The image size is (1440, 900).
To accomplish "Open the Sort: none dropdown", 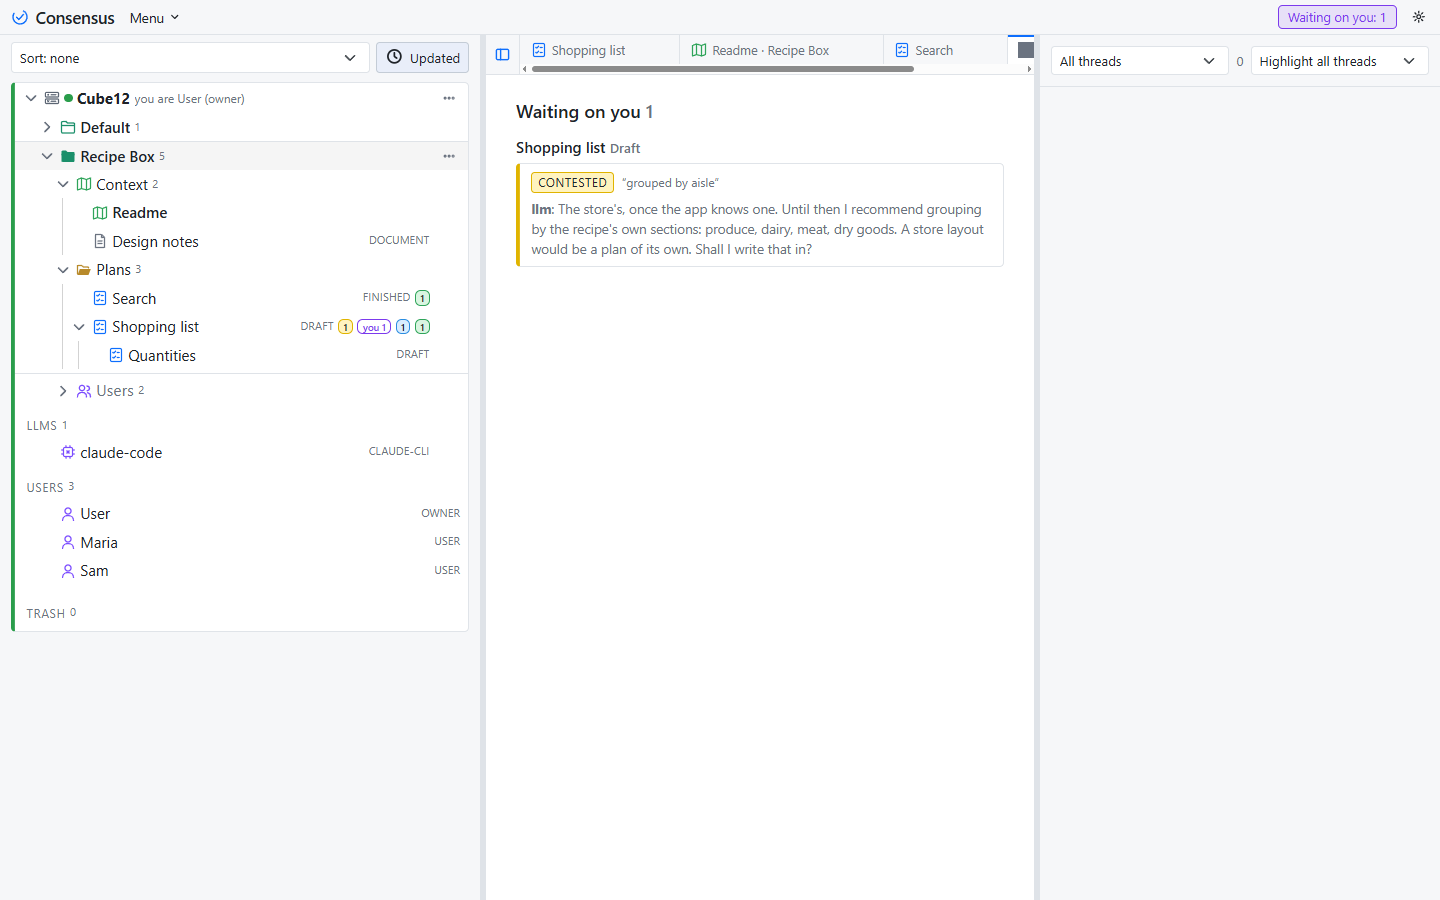I will click(x=190, y=58).
